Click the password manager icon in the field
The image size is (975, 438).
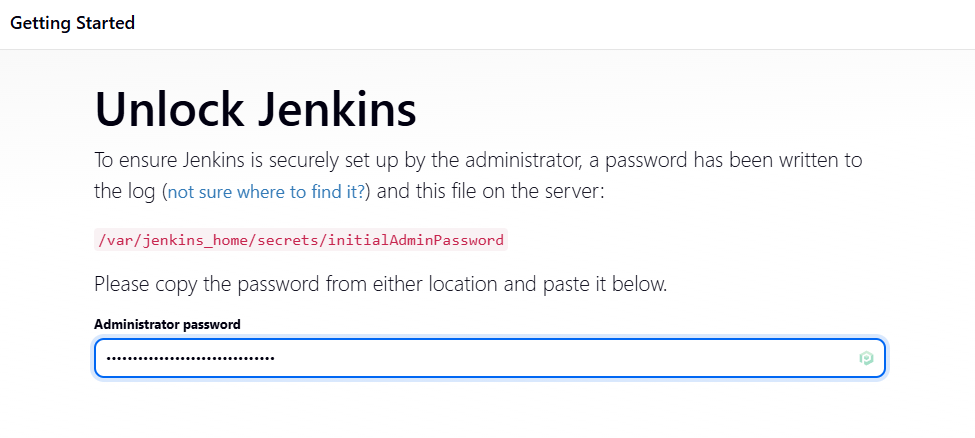point(866,358)
